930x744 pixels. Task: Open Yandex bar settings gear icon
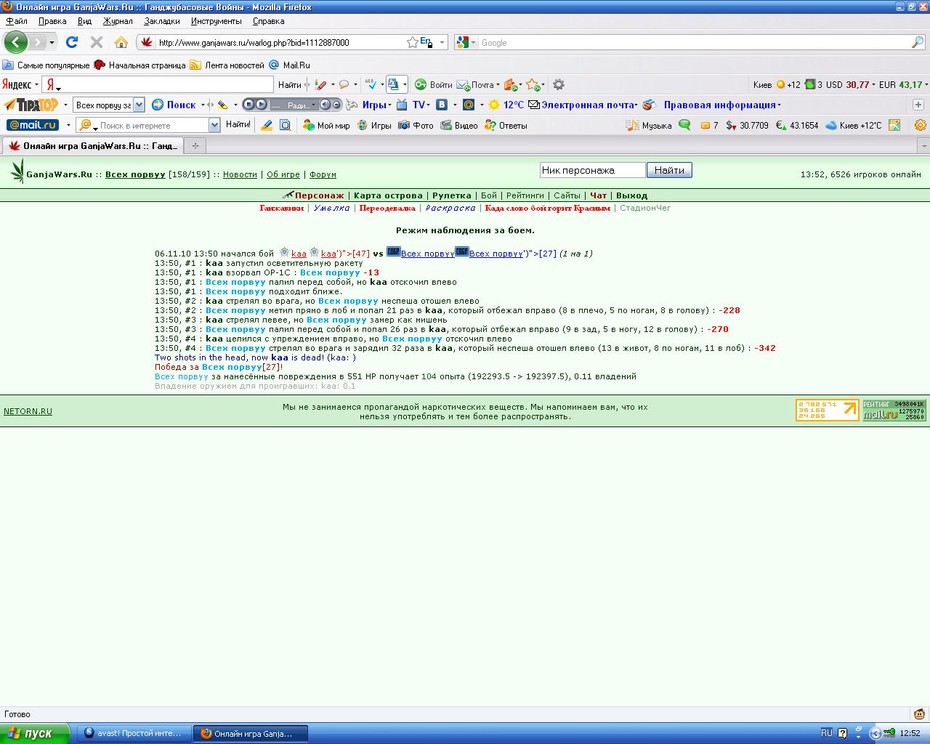point(558,85)
